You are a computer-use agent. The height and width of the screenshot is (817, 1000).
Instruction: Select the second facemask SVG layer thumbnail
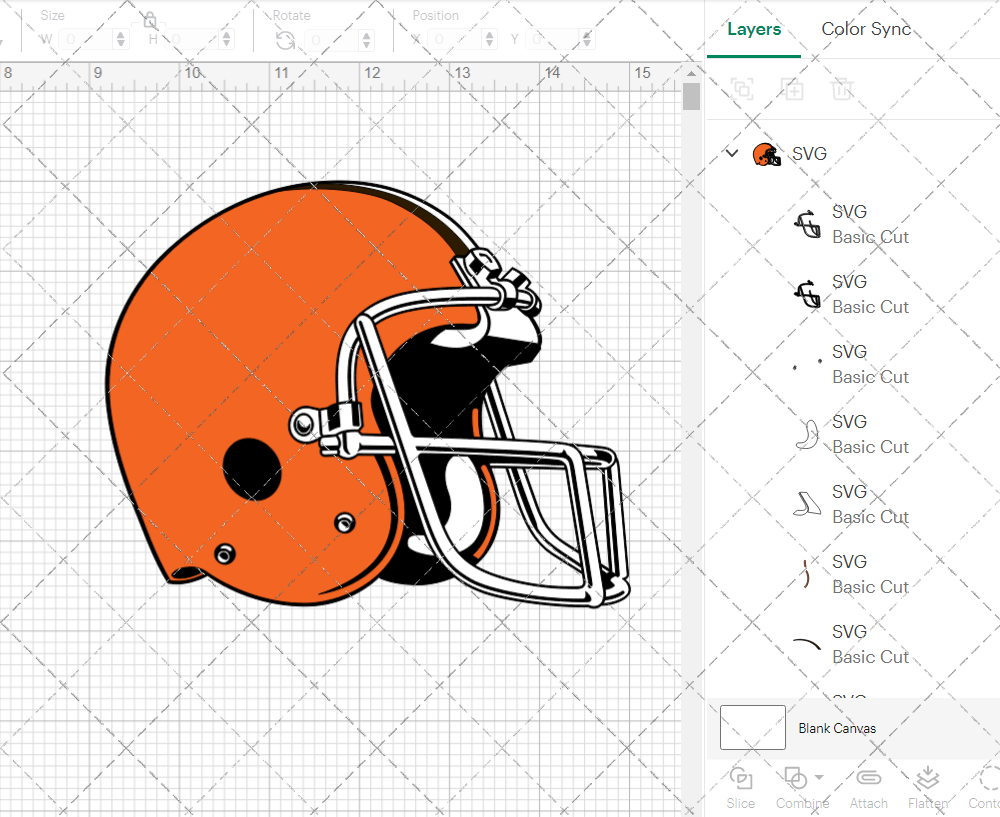point(807,294)
